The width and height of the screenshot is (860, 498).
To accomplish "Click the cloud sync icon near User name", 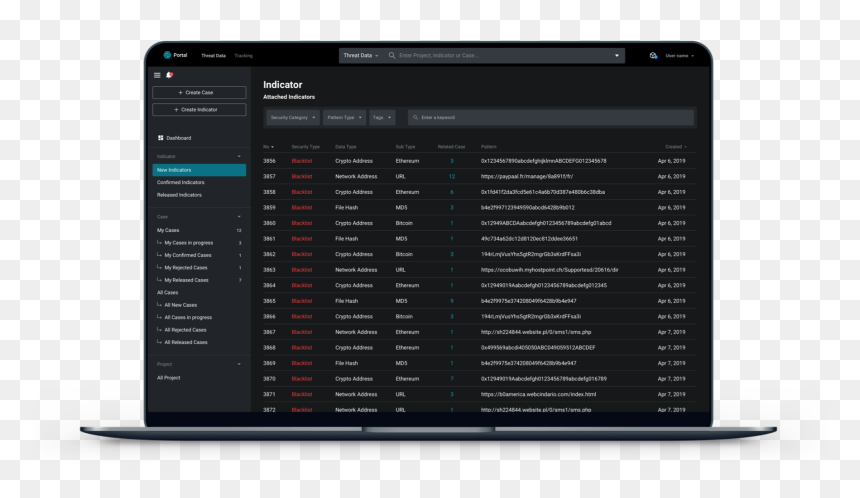I will point(653,55).
